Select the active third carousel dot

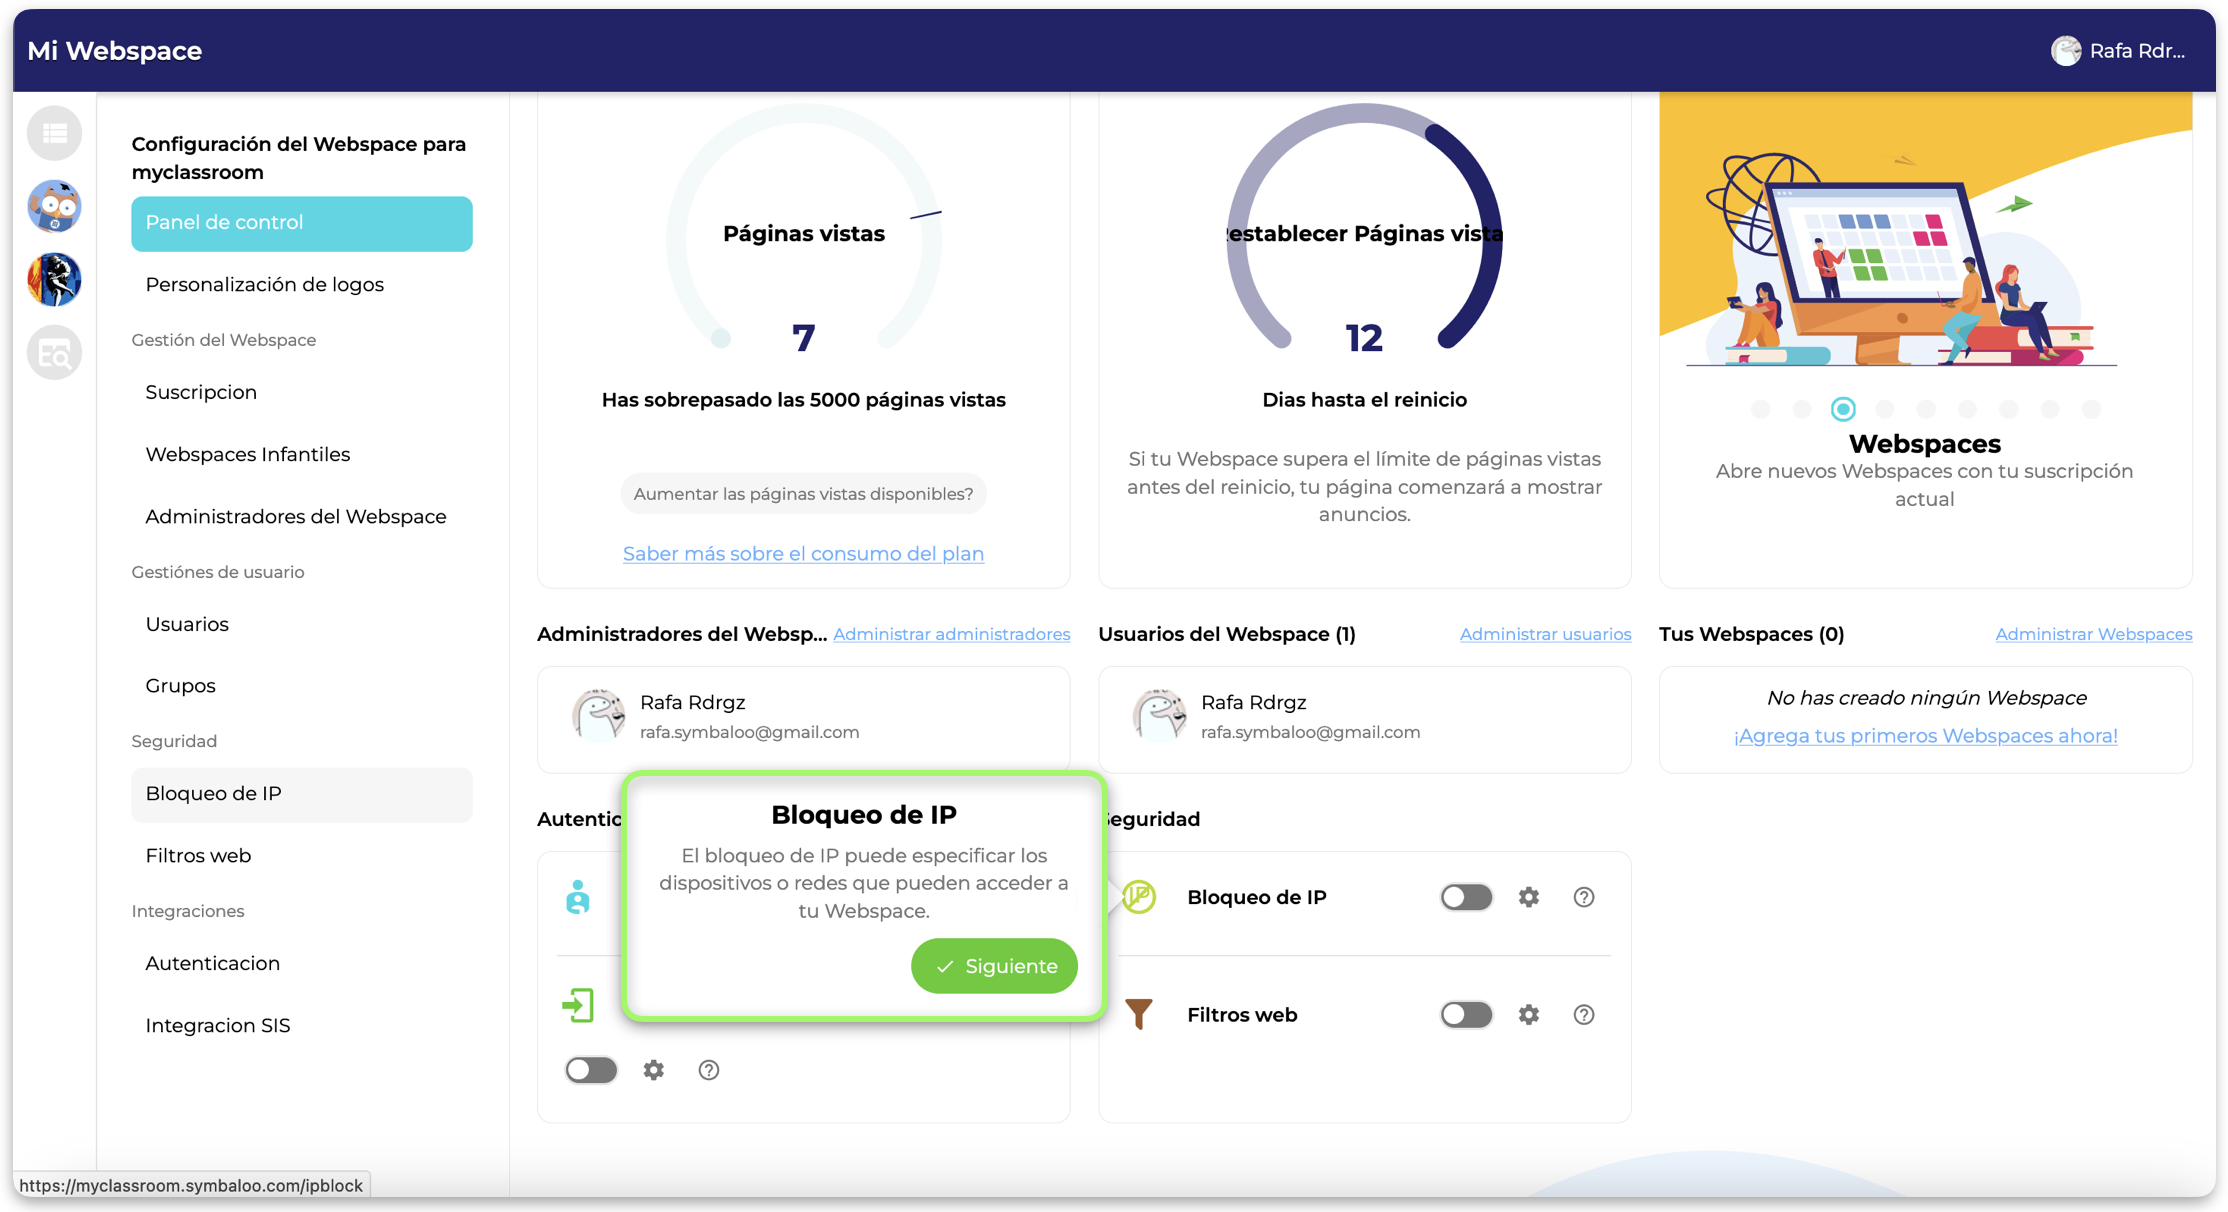[x=1843, y=409]
